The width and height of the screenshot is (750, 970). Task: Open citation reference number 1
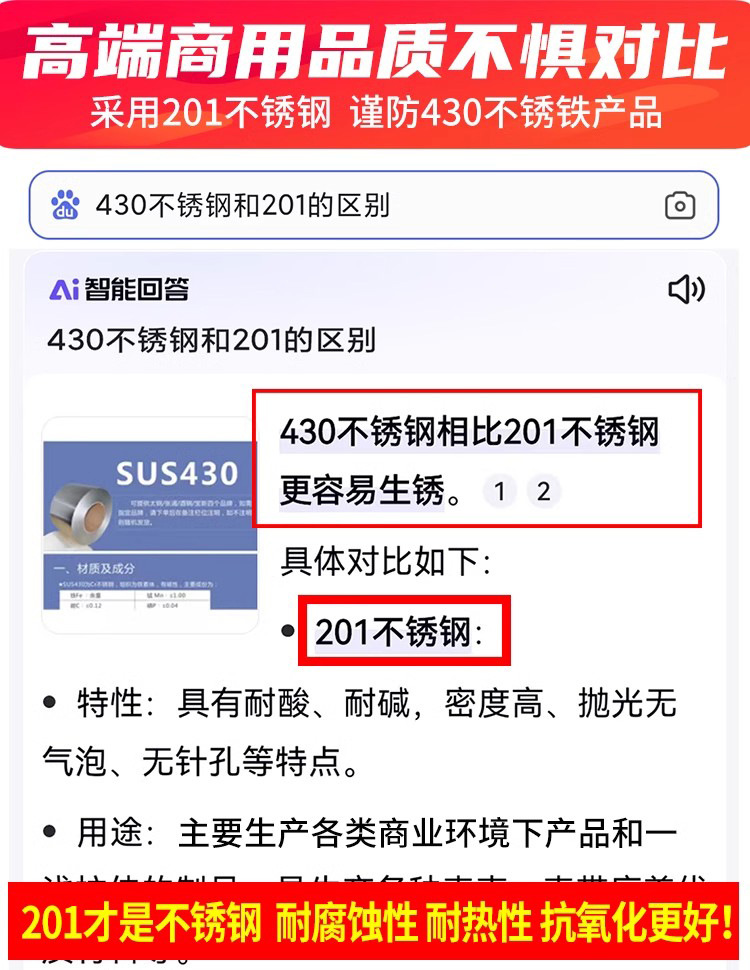click(x=500, y=491)
